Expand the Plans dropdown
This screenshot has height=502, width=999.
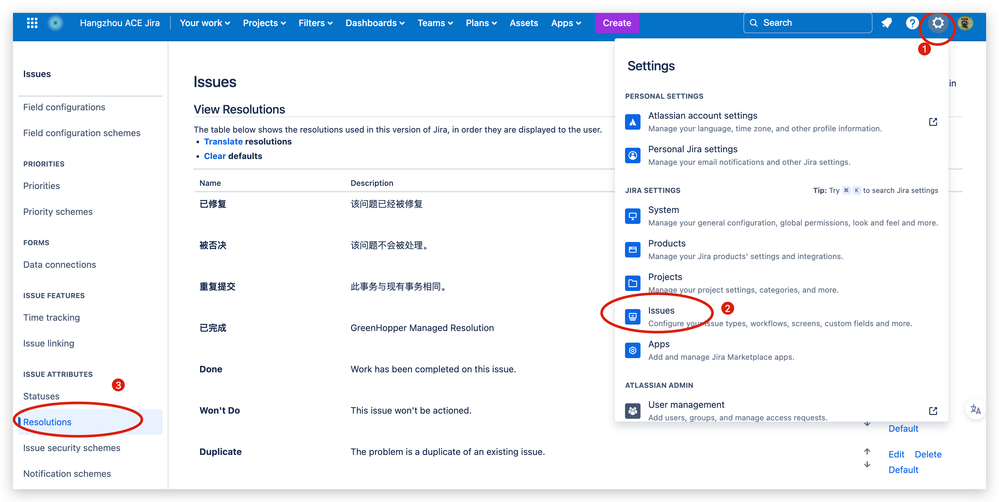[482, 23]
